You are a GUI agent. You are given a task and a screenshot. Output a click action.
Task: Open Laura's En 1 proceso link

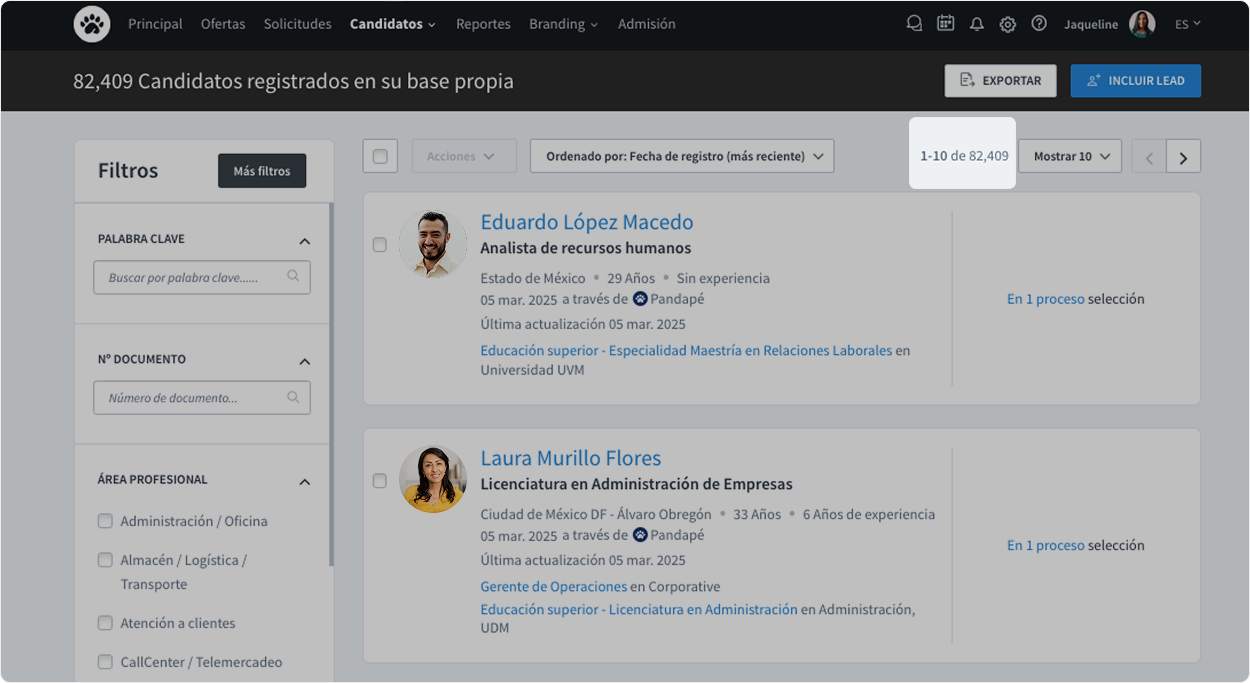[x=1045, y=545]
